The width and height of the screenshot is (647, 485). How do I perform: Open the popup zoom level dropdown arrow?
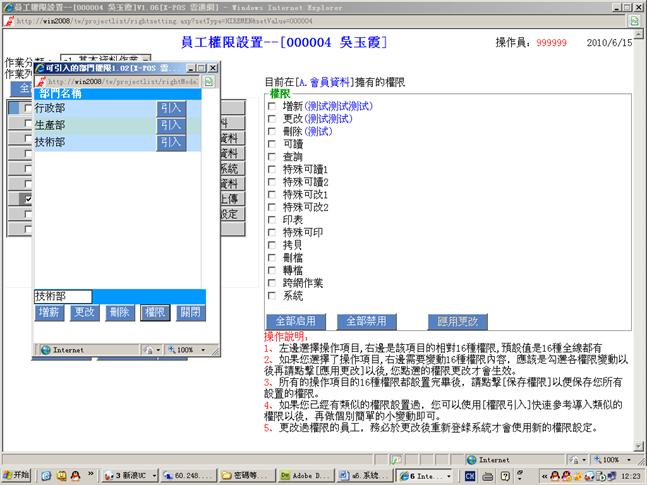coord(201,350)
